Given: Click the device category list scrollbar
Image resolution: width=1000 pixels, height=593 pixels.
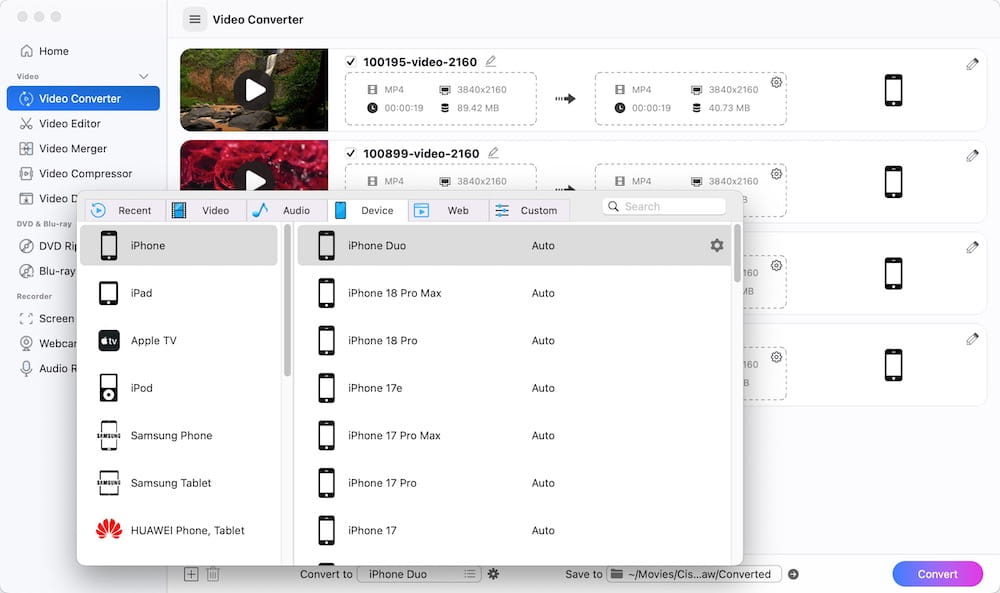Looking at the screenshot, I should [x=287, y=300].
